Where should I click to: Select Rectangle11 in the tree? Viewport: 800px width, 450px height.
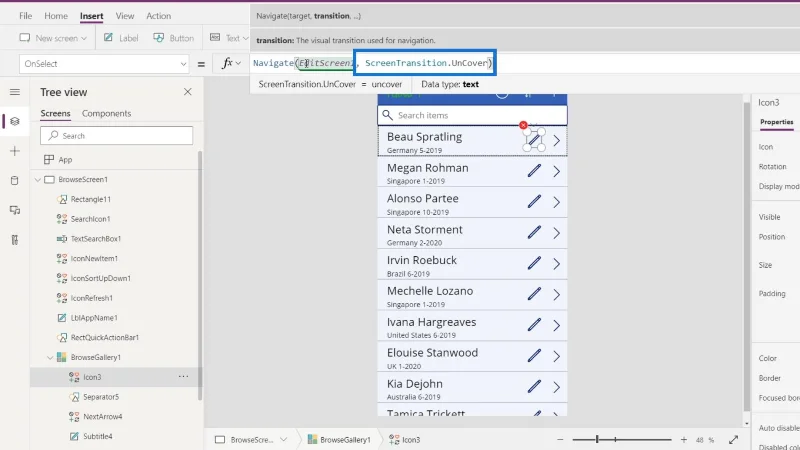coord(91,199)
